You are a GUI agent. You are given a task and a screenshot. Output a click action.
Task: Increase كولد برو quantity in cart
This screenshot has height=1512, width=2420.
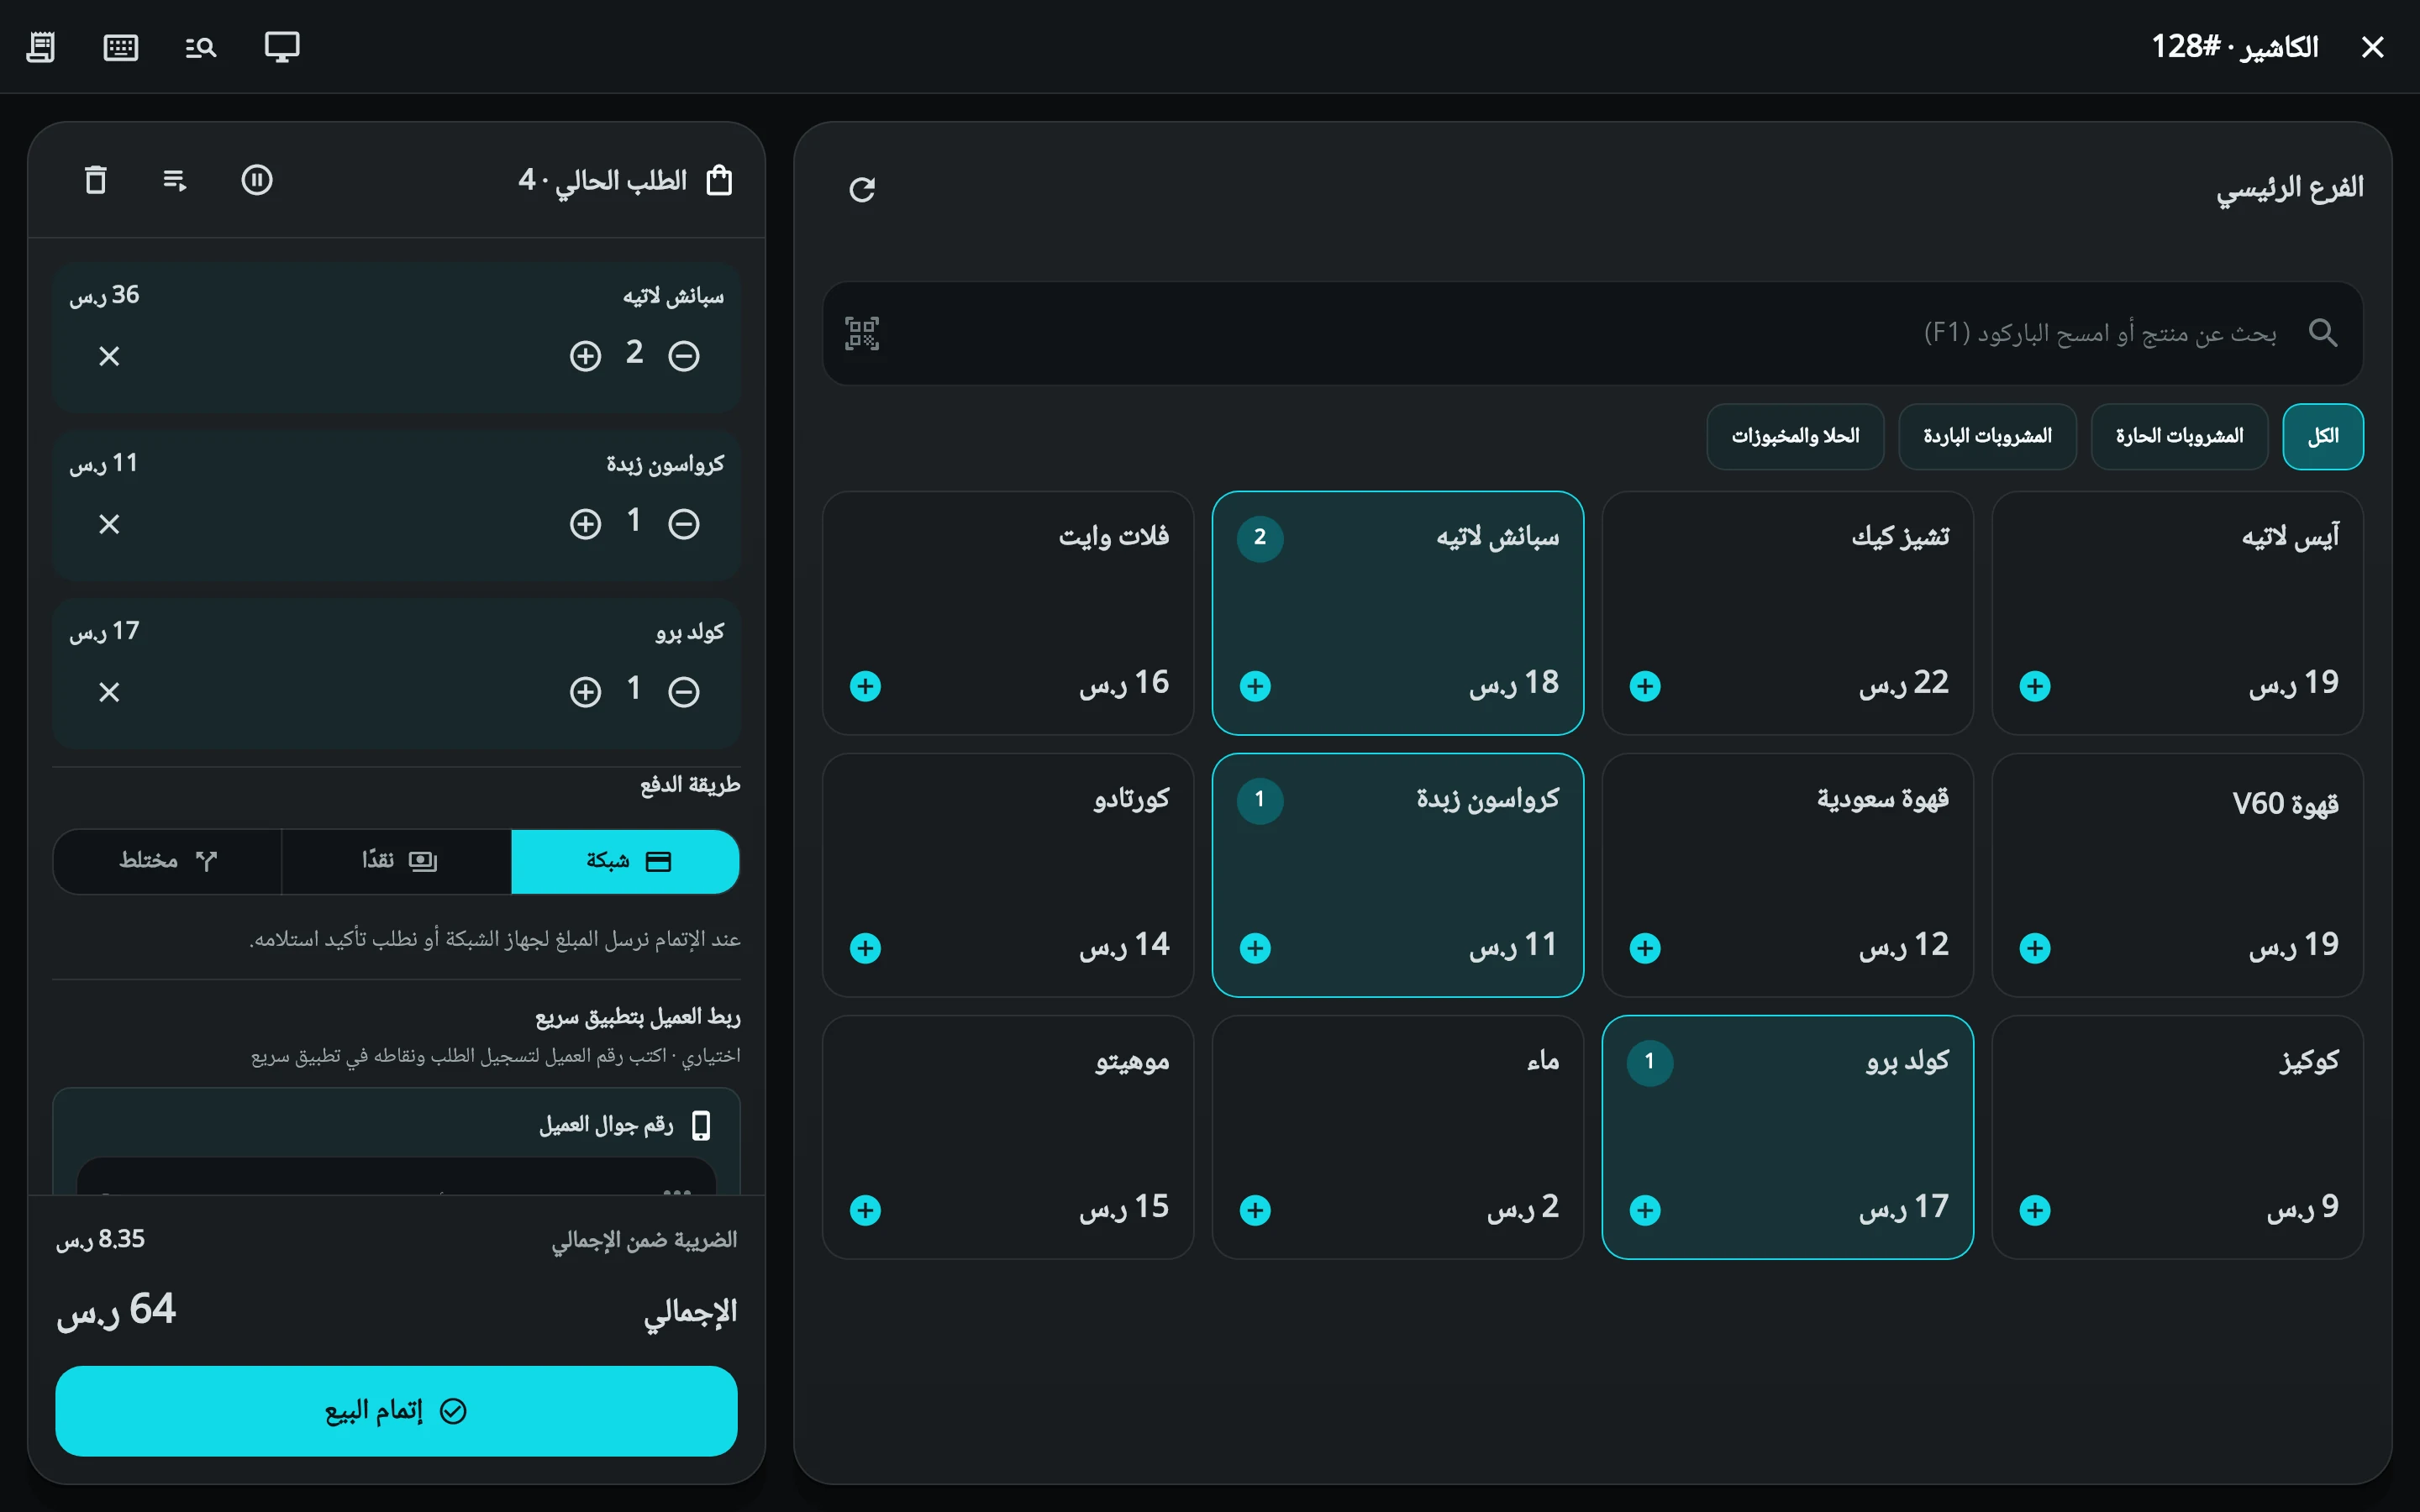pos(585,692)
